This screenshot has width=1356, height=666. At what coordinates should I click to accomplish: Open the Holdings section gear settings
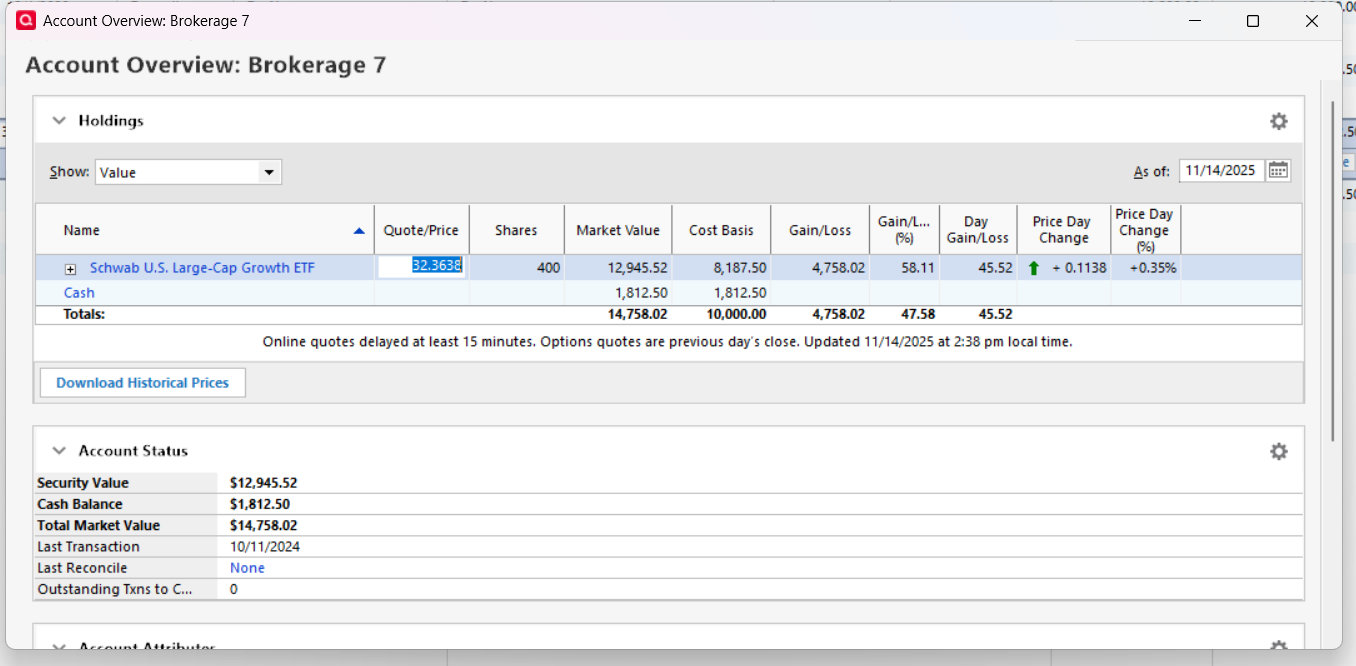1278,121
